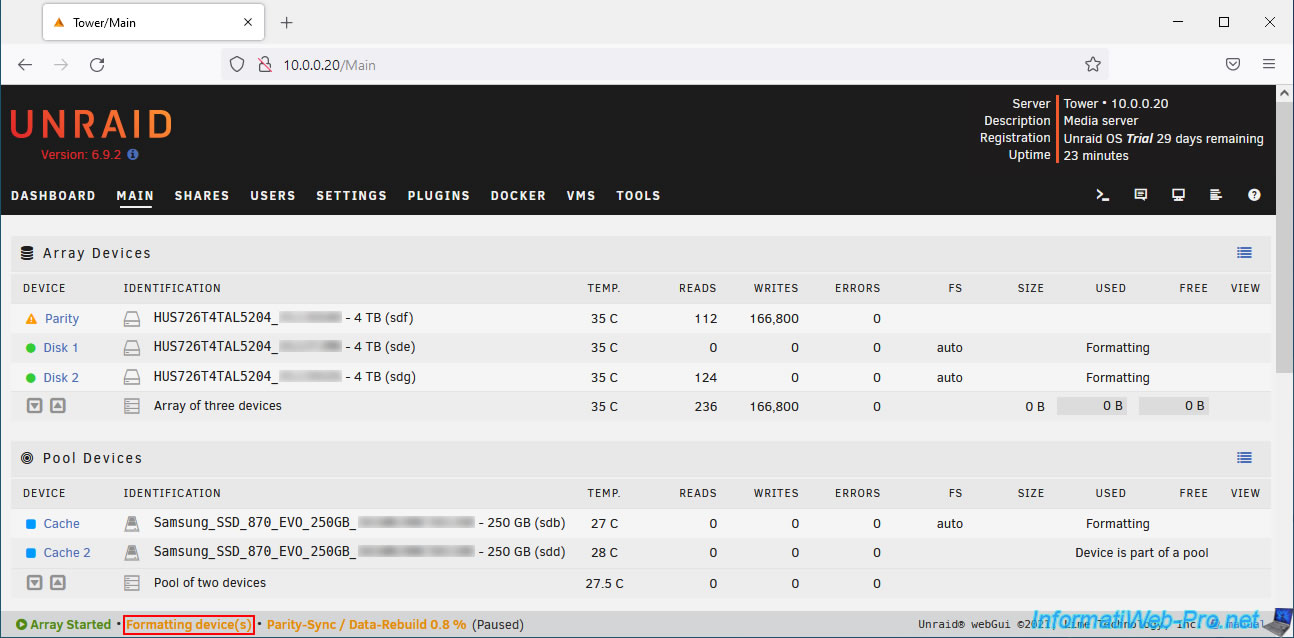Image resolution: width=1294 pixels, height=638 pixels.
Task: Expand pool rows with down arrow
Action: (34, 583)
